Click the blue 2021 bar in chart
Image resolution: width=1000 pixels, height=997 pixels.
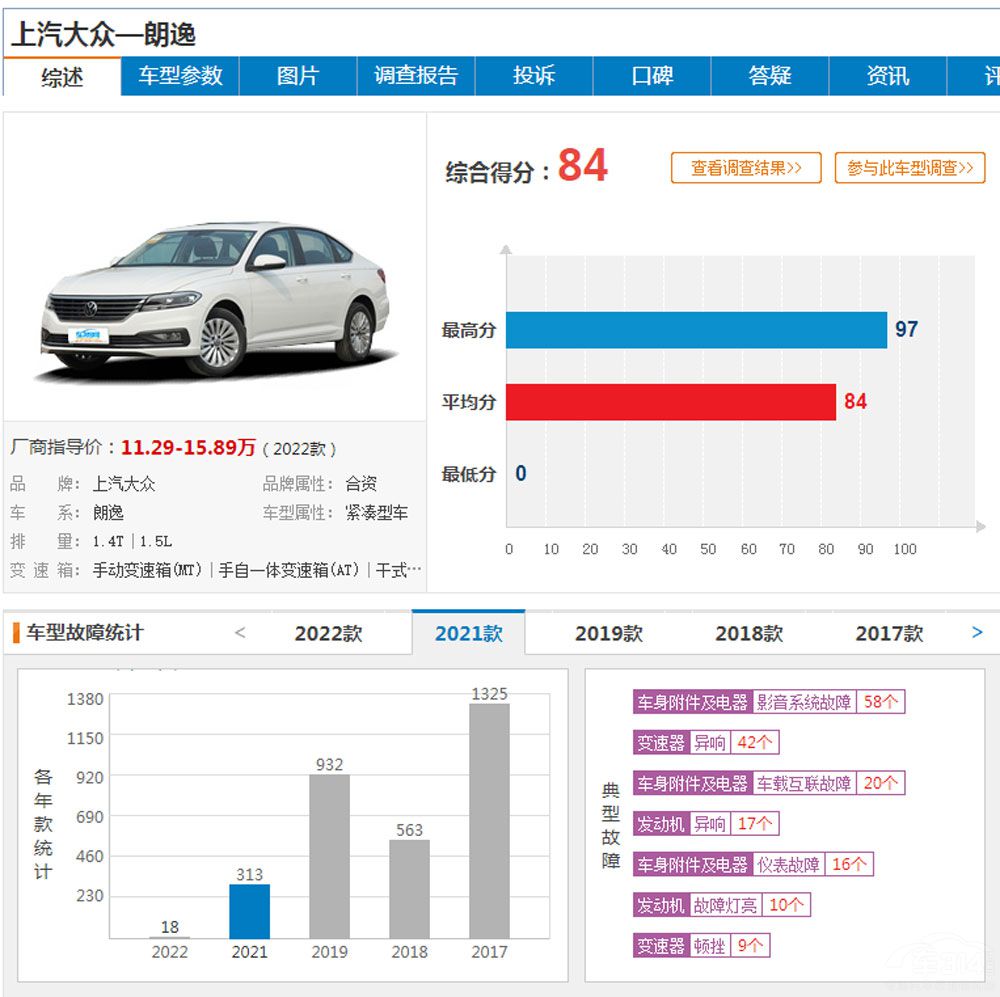pos(249,910)
